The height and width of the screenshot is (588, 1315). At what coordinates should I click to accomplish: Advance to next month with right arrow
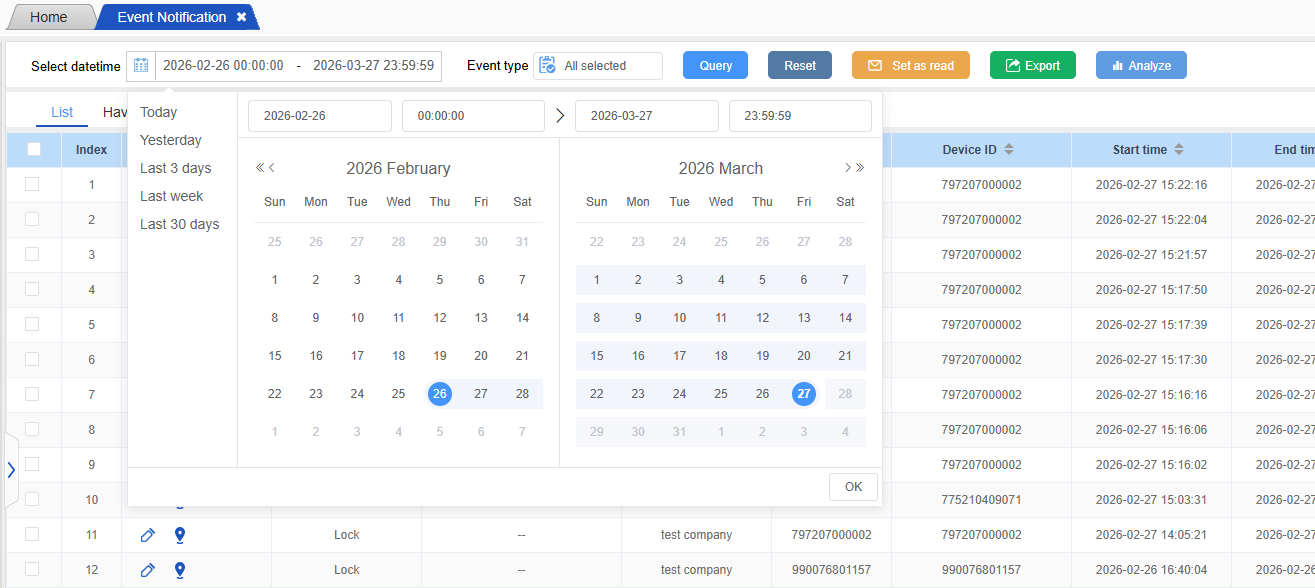tap(847, 168)
